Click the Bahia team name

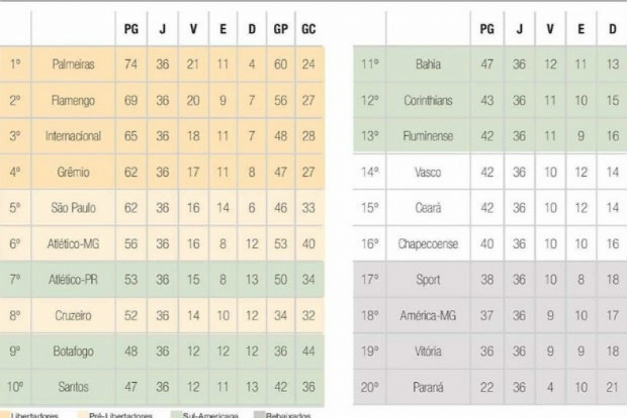[428, 64]
